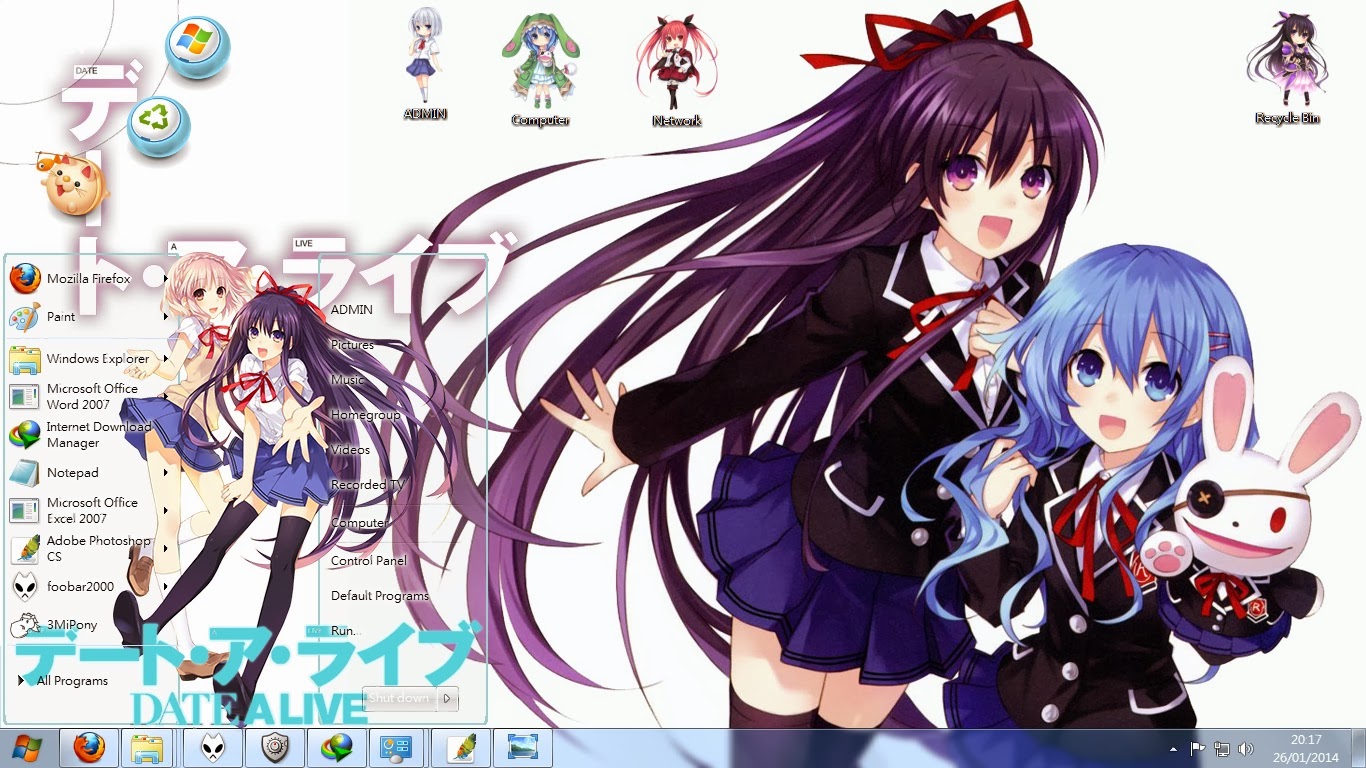Click the blue Windows logo orb gadget
The width and height of the screenshot is (1366, 768).
click(198, 47)
